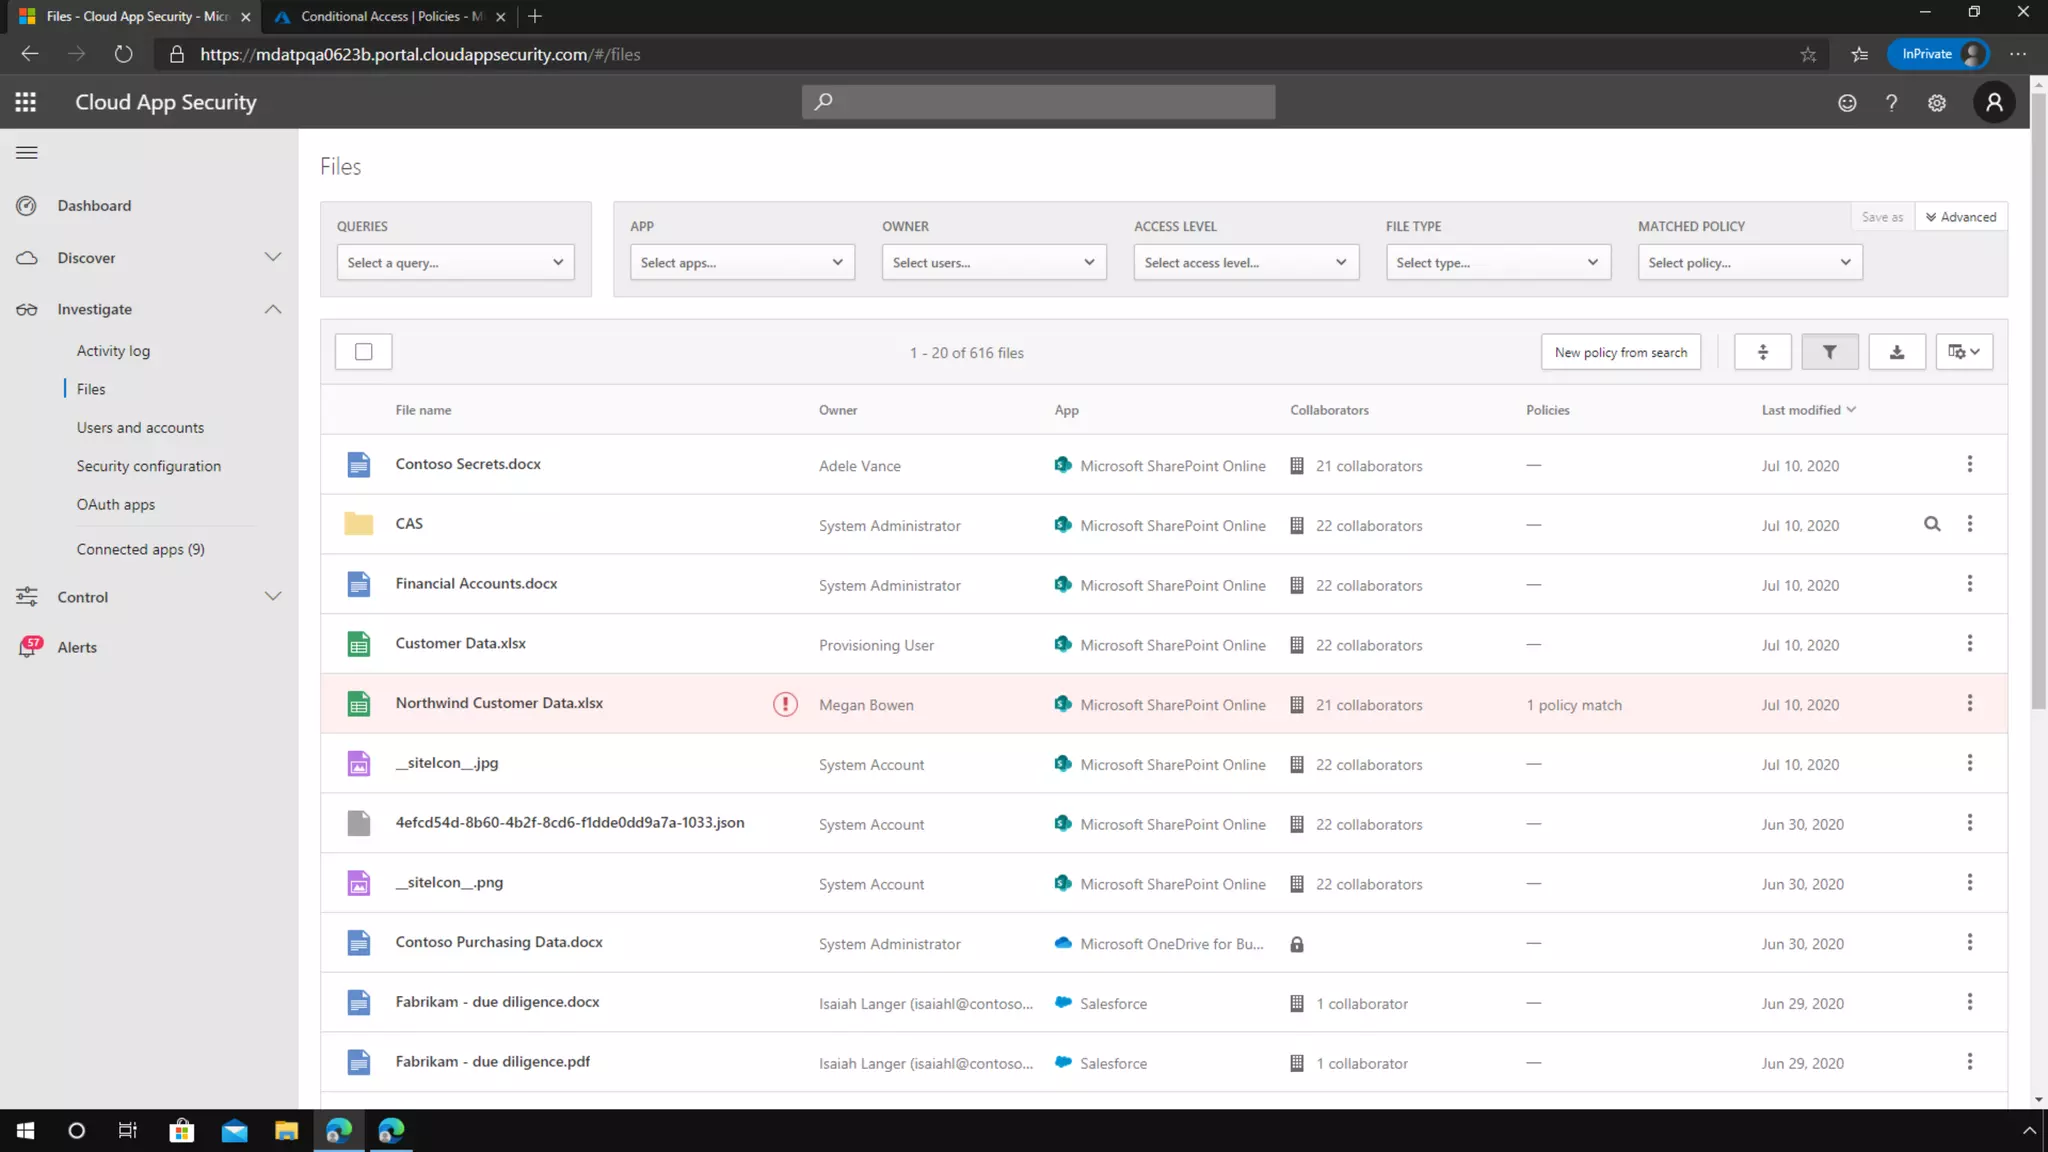Open three-dot menu for Contoso Secrets.docx

coord(1969,464)
